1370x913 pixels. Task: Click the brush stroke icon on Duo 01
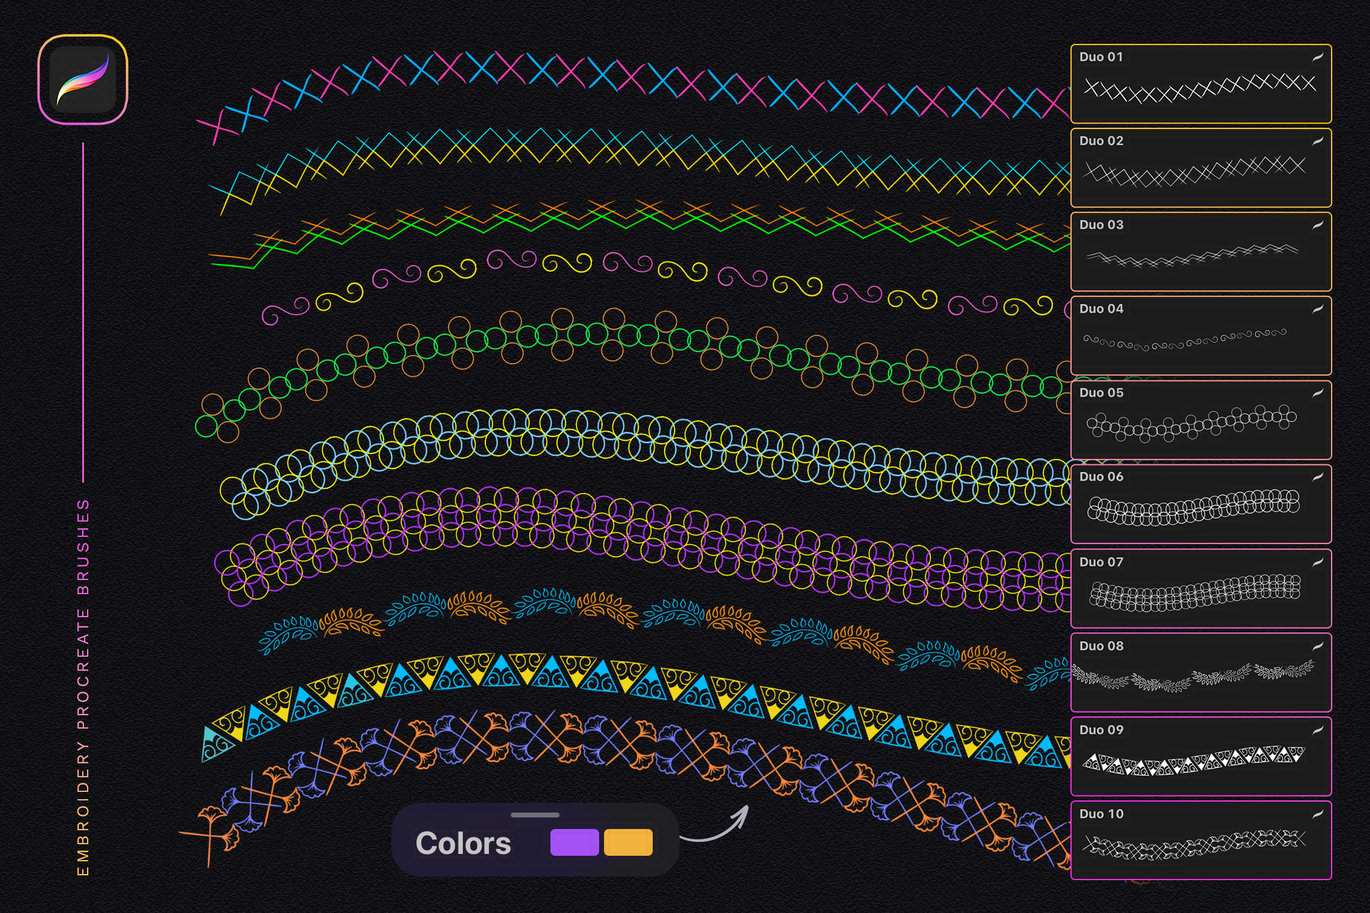coord(1317,58)
